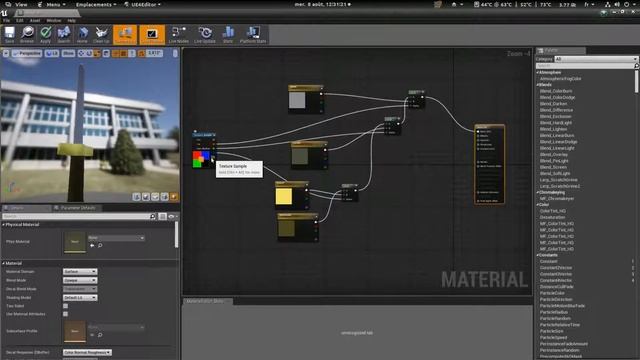Viewport: 640px width, 360px height.
Task: Click the Platform Stats toolbar icon
Action: [253, 35]
